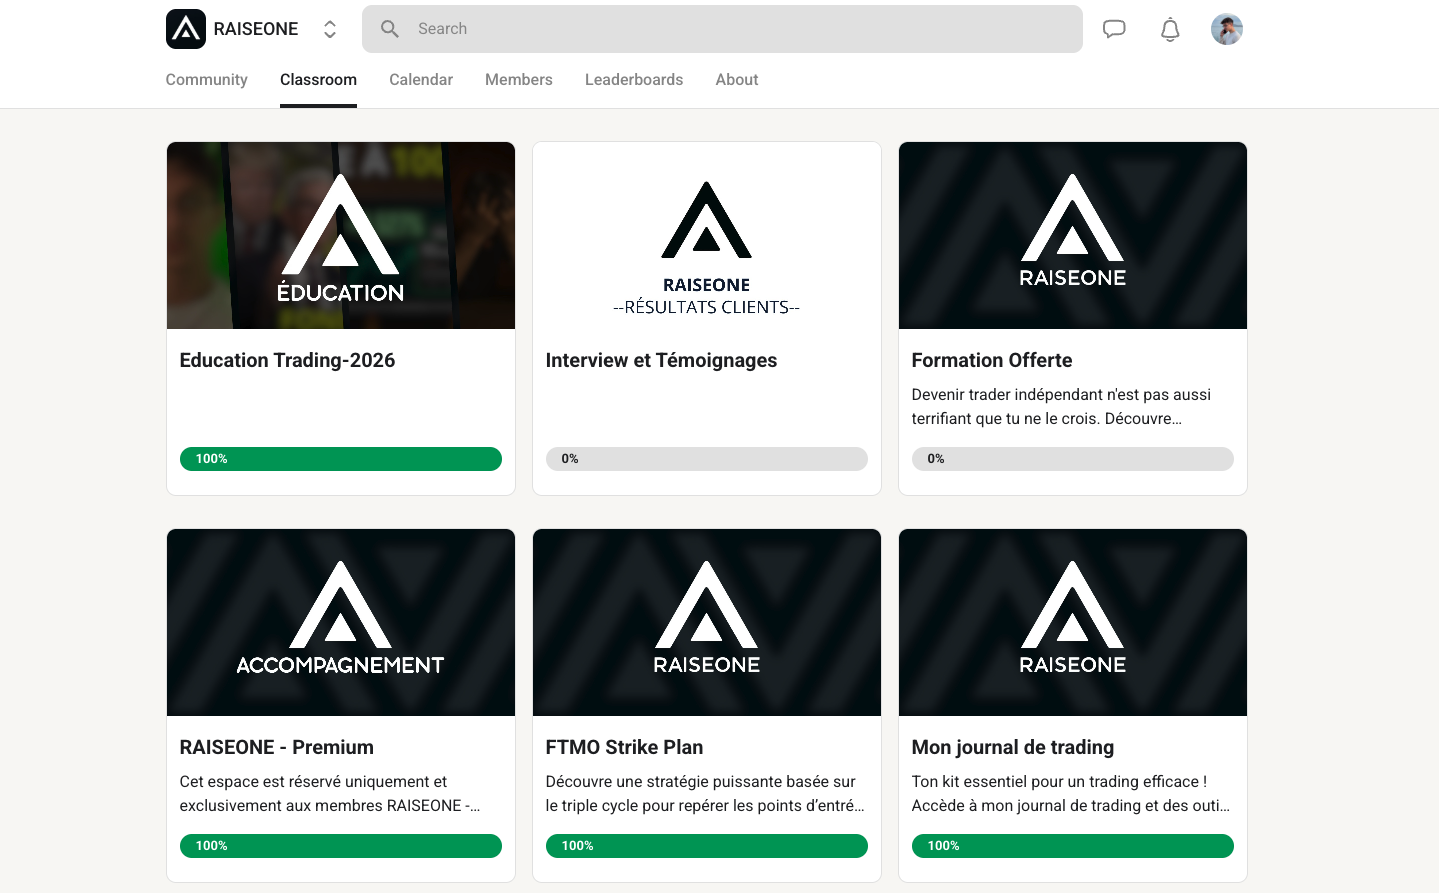Click description 'Découvre une stratégie puissante basée sur'
Image resolution: width=1439 pixels, height=893 pixels.
pos(701,782)
